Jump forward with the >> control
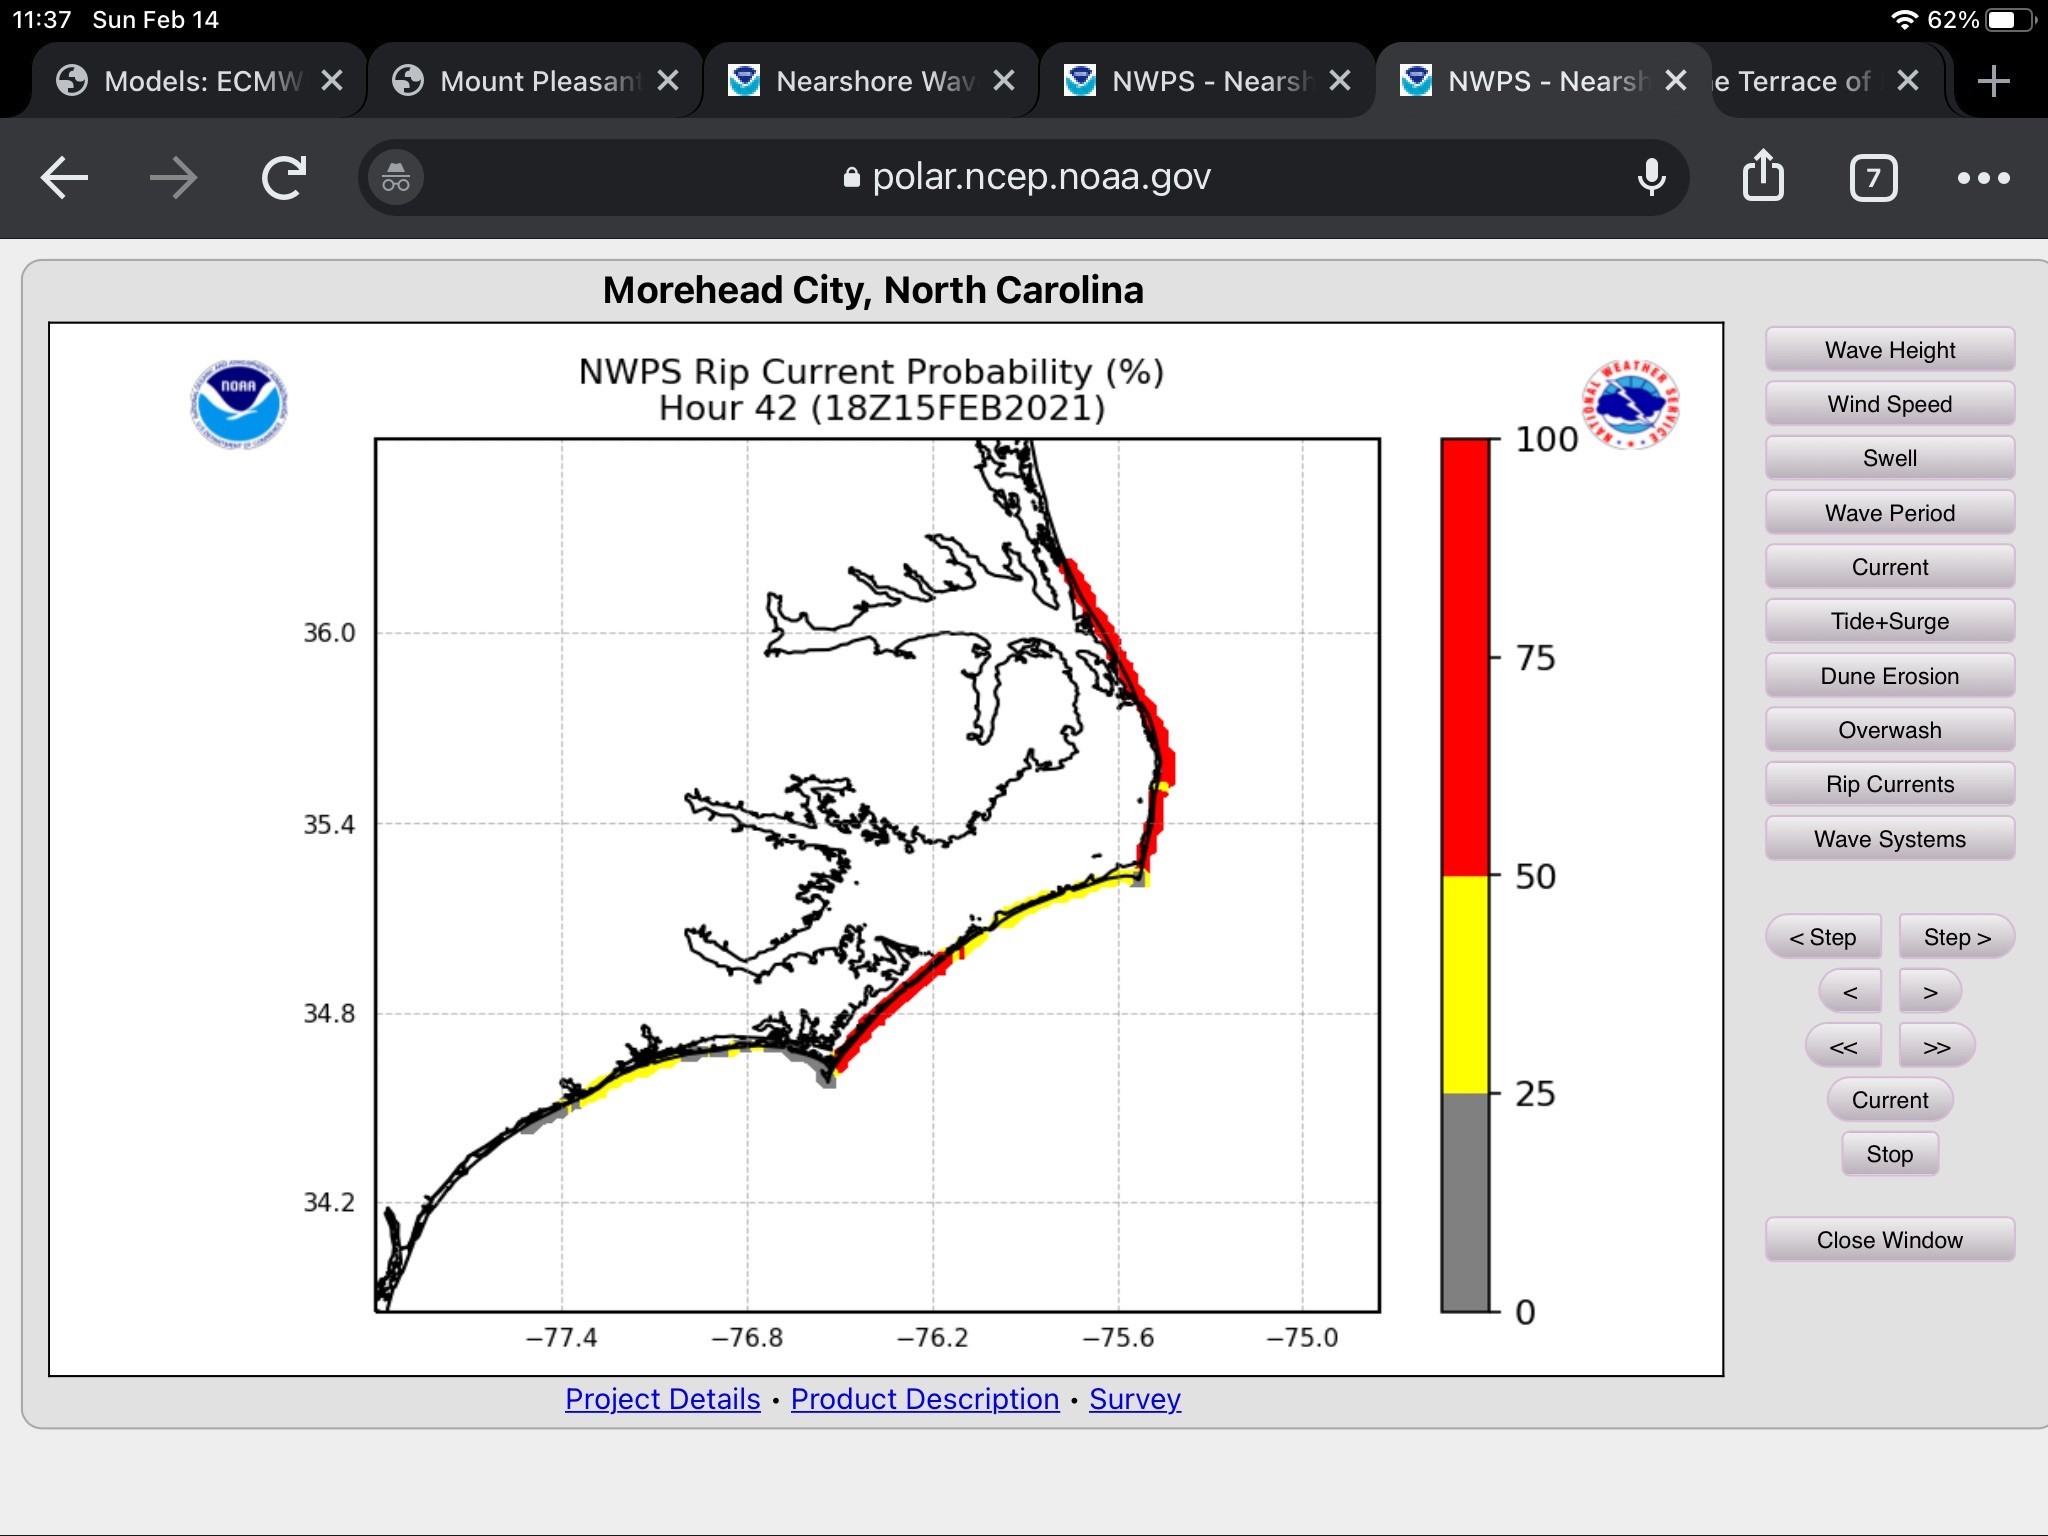This screenshot has width=2048, height=1536. [1934, 1045]
